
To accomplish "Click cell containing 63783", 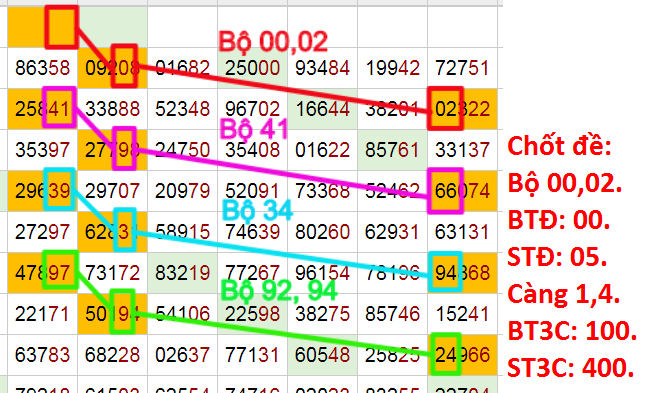I will [43, 355].
